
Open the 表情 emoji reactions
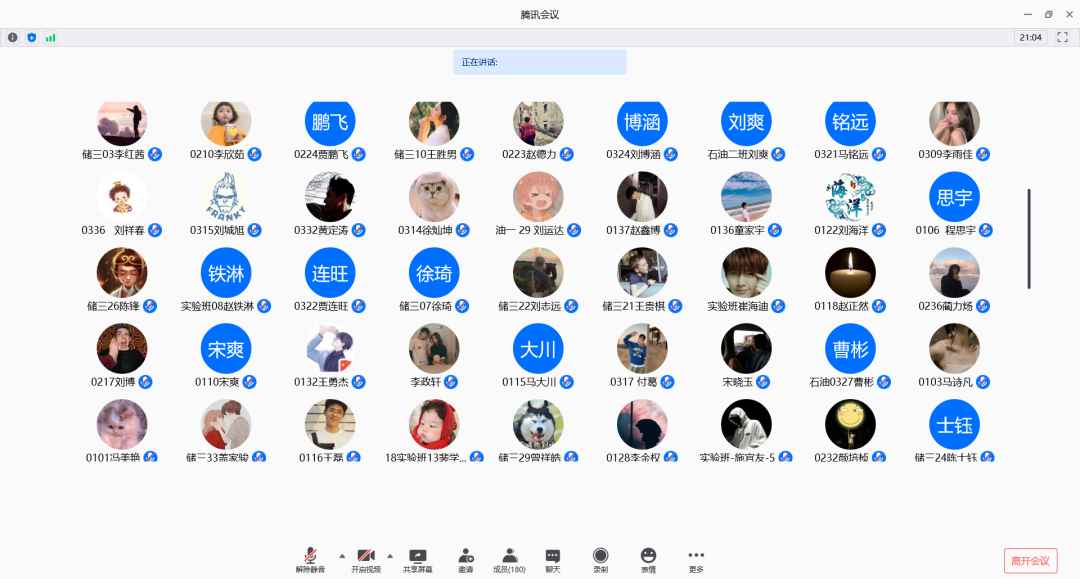click(648, 560)
